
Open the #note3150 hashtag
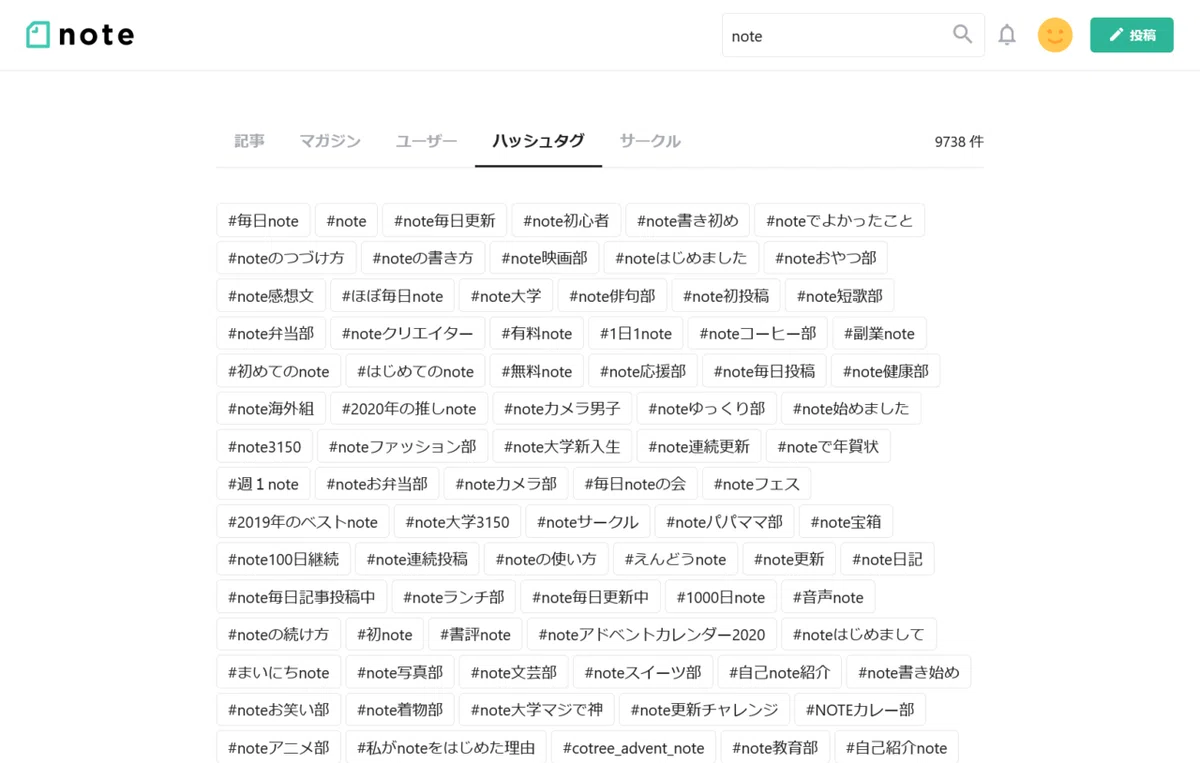[x=265, y=446]
